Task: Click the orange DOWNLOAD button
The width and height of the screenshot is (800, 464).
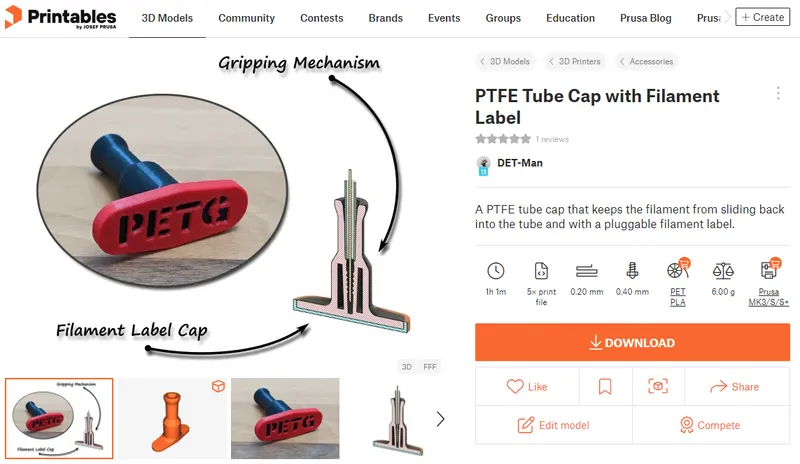Action: [632, 342]
